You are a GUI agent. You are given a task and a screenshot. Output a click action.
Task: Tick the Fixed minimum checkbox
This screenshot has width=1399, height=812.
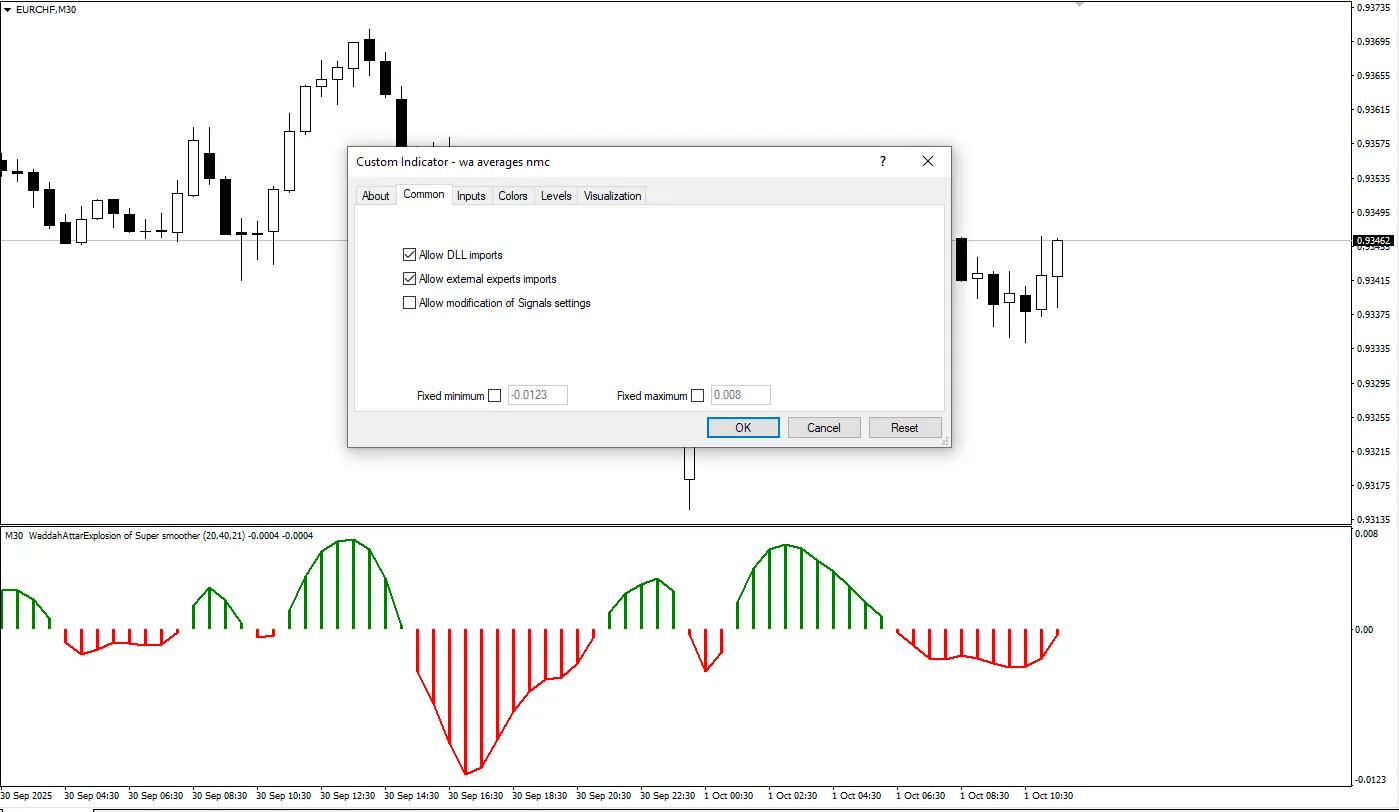494,396
